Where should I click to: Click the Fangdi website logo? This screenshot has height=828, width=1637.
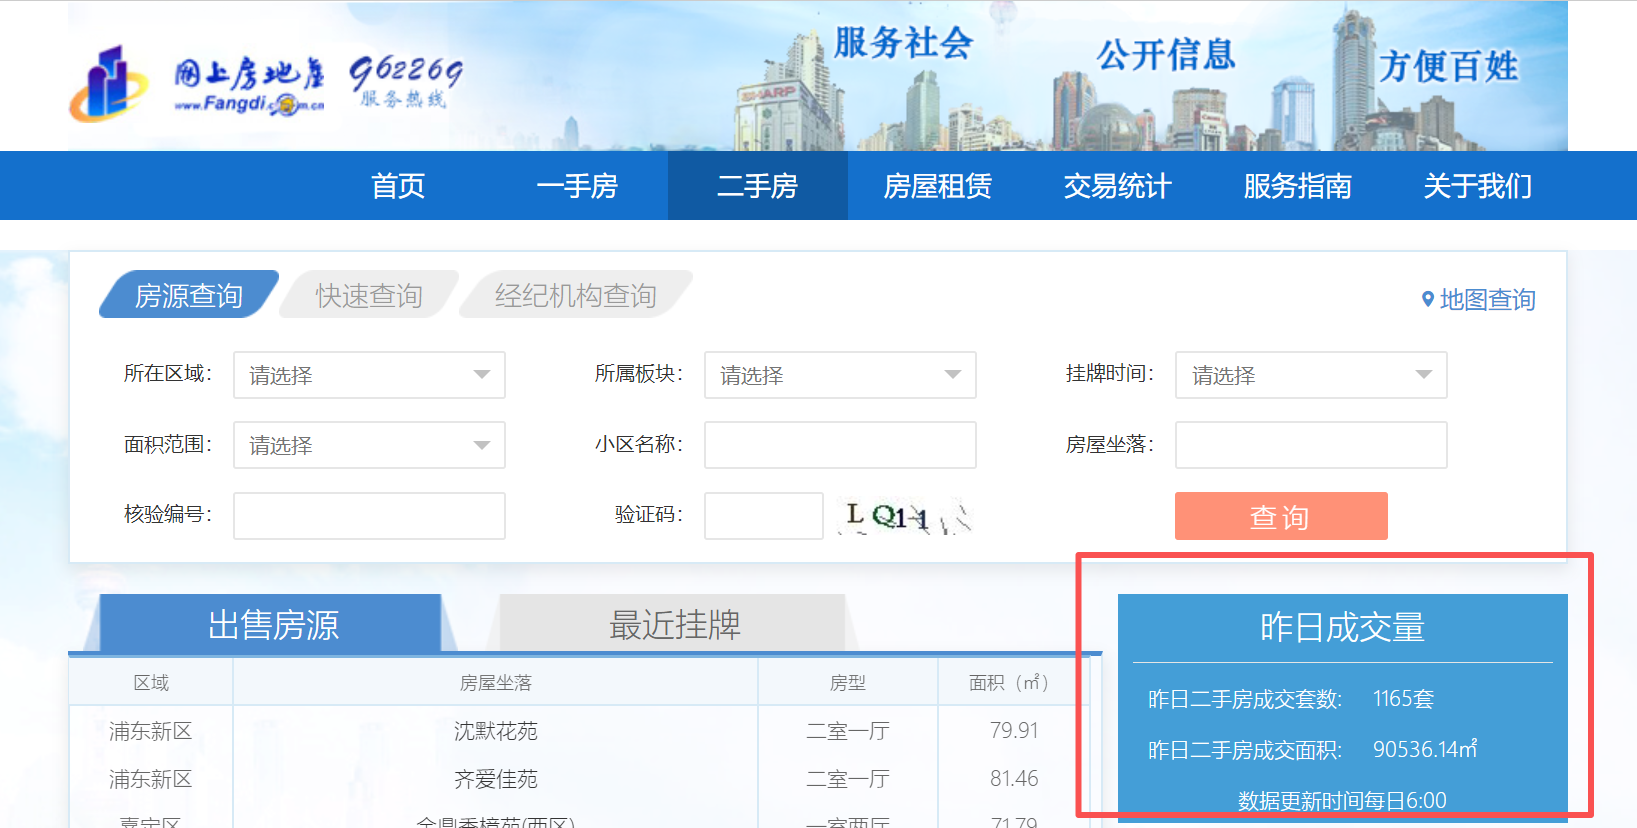click(198, 83)
